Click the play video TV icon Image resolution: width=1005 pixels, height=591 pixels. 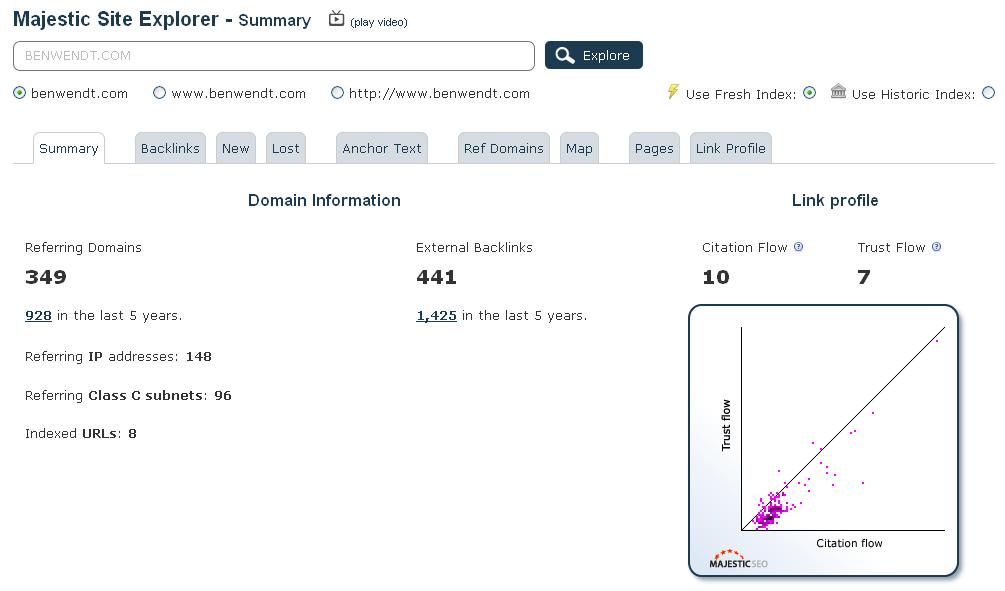coord(336,19)
